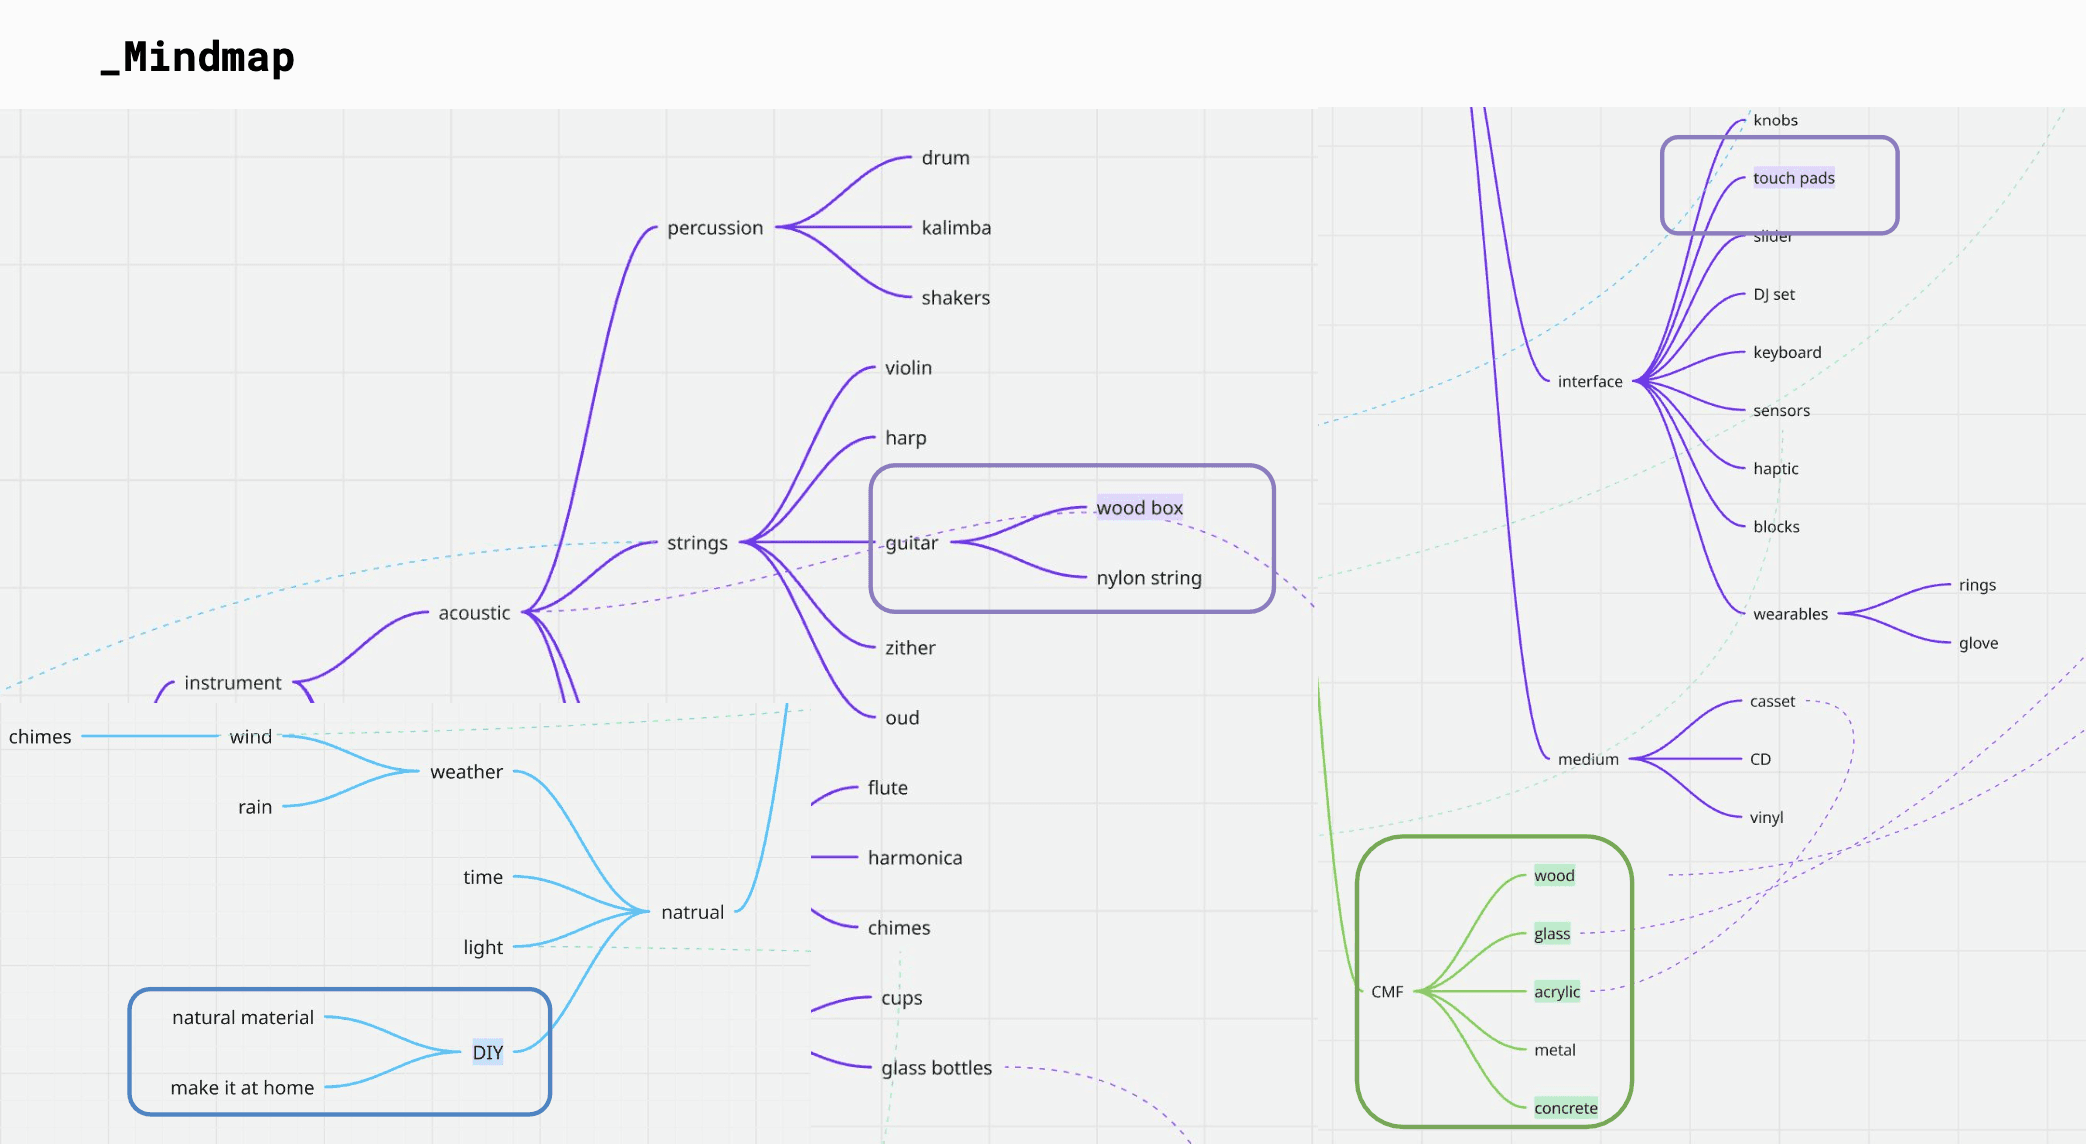
Task: Click the highlighted 'DIY' node
Action: [x=487, y=1053]
